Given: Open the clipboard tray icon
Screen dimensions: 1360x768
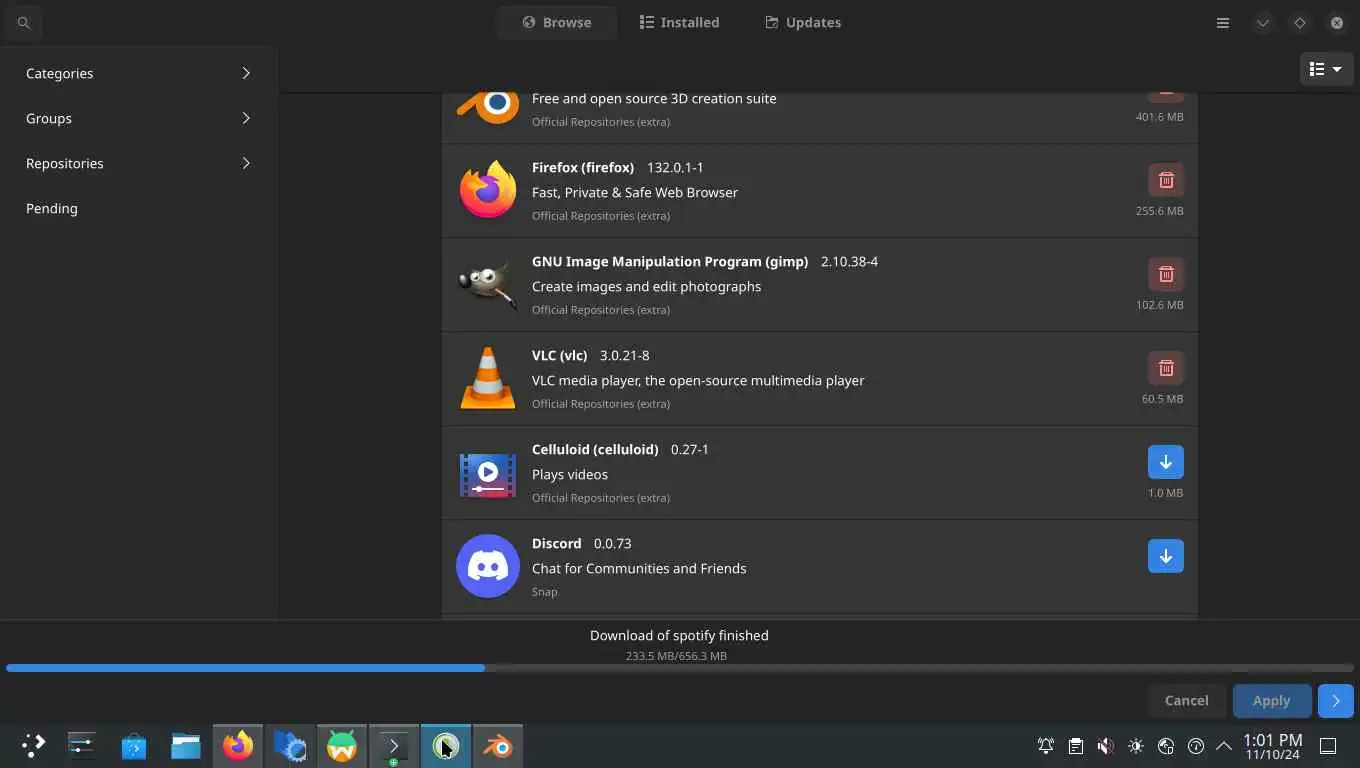Looking at the screenshot, I should tap(1076, 746).
